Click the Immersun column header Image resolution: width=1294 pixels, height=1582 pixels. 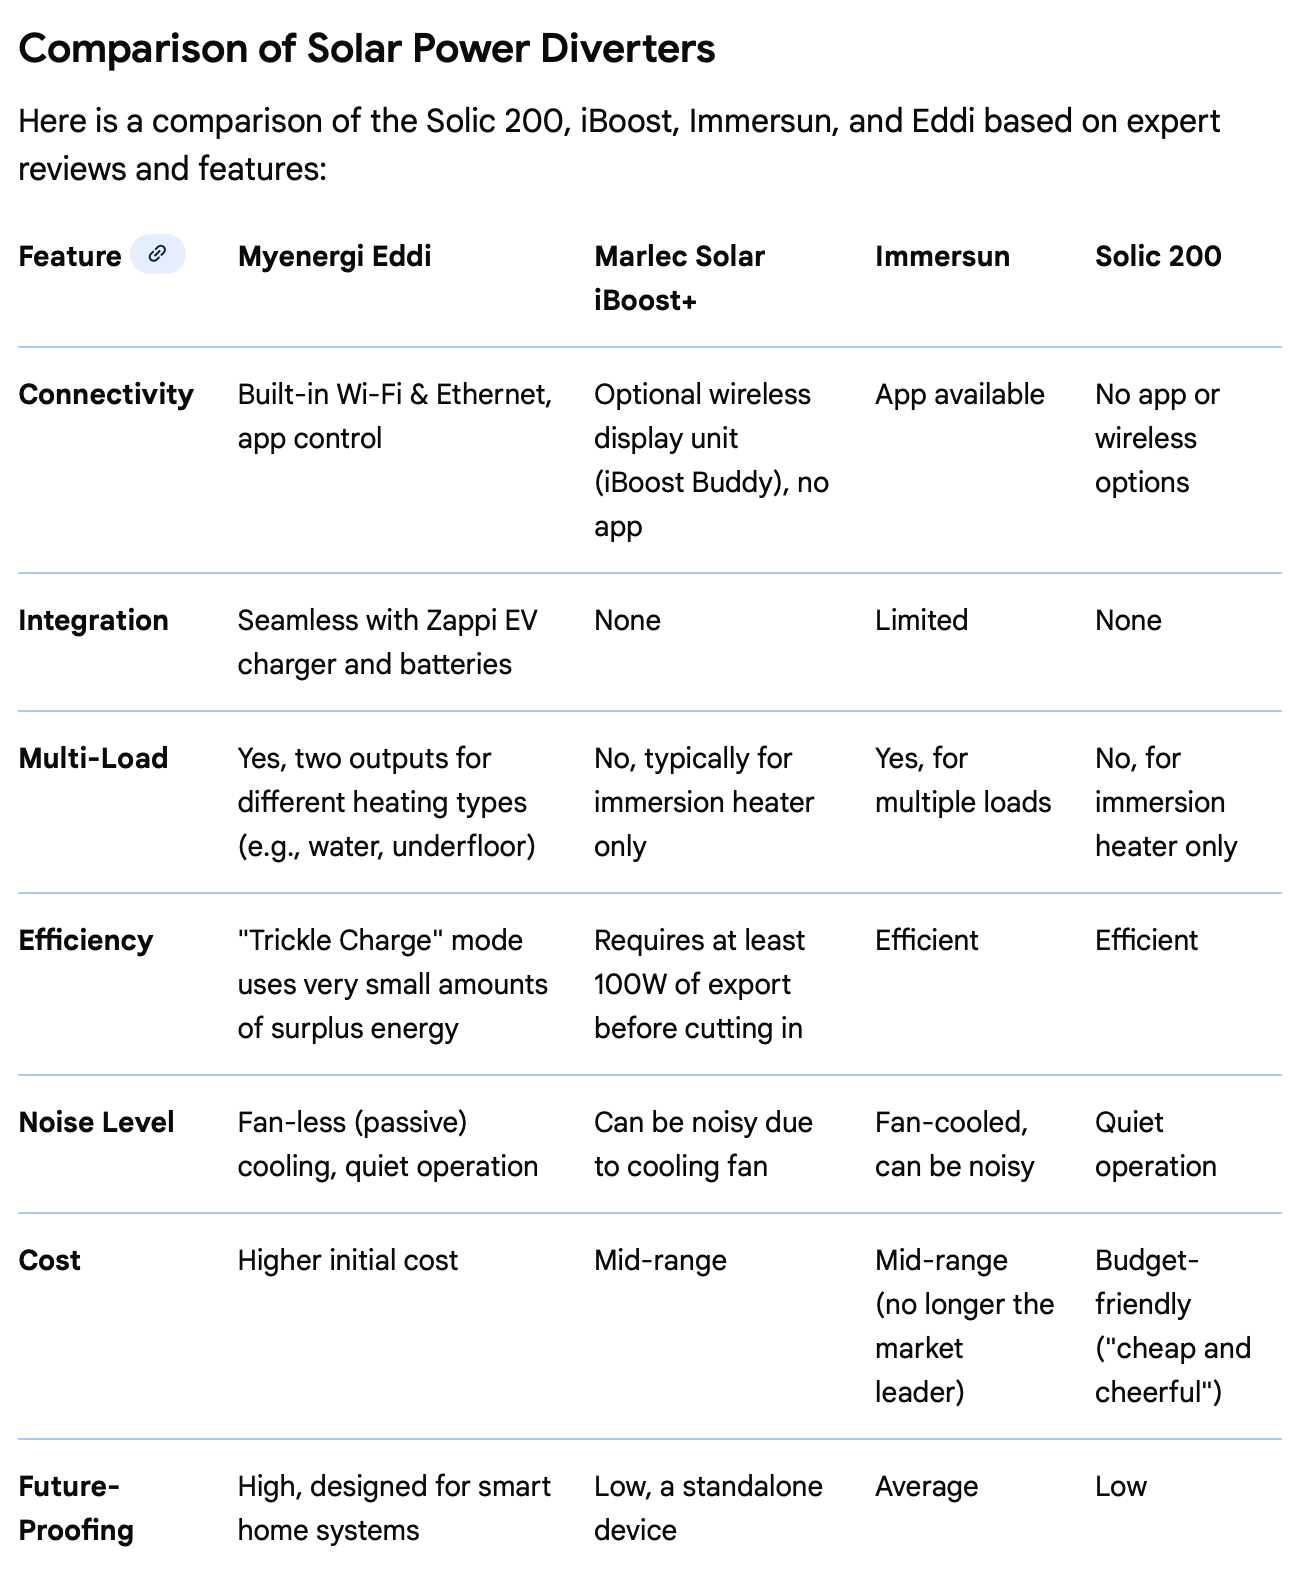point(941,256)
